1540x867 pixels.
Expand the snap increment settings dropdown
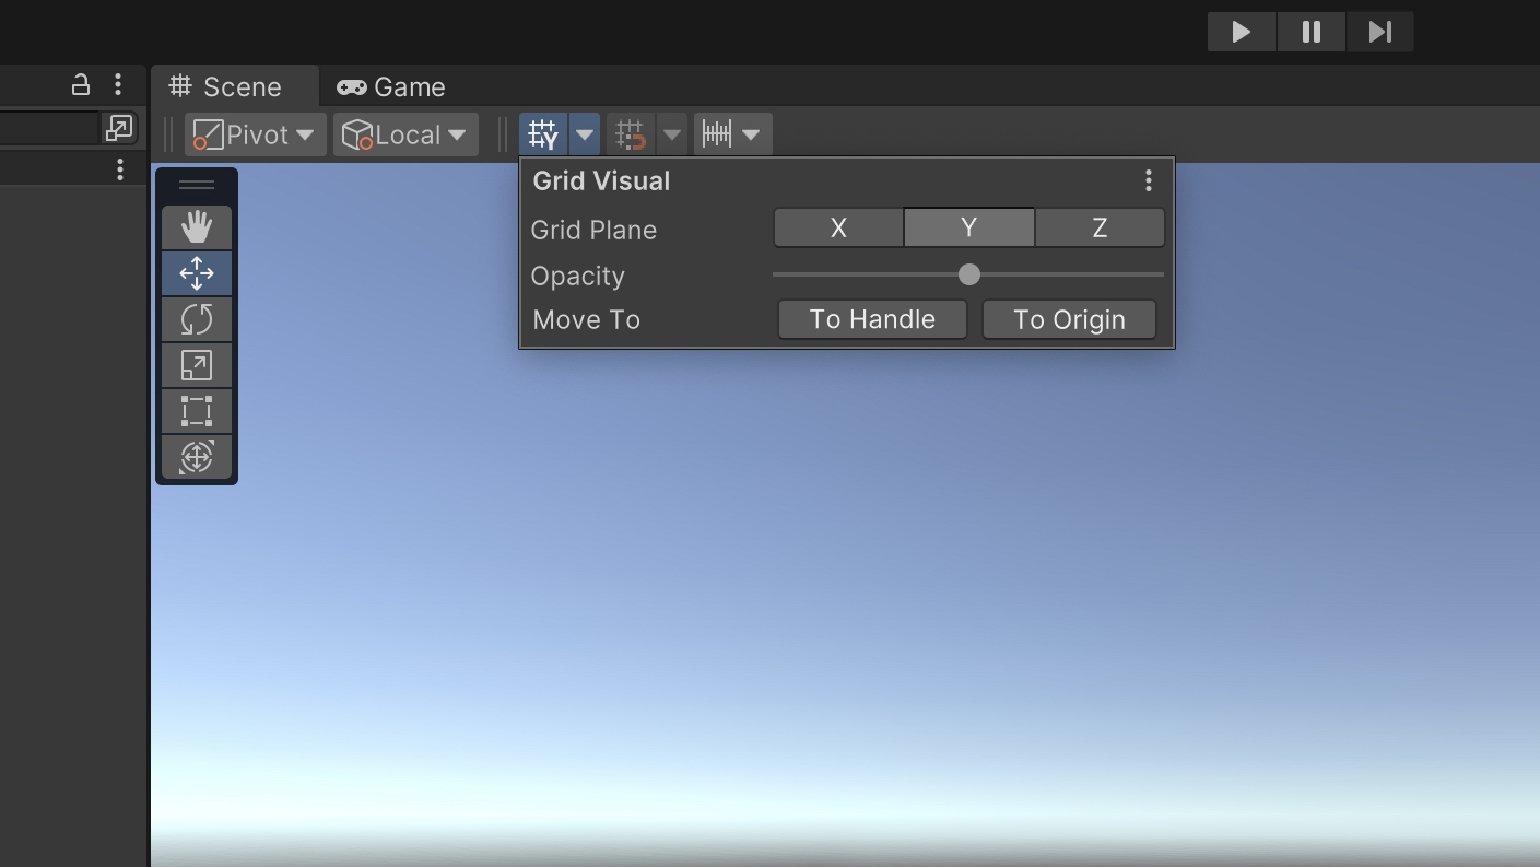coord(751,135)
